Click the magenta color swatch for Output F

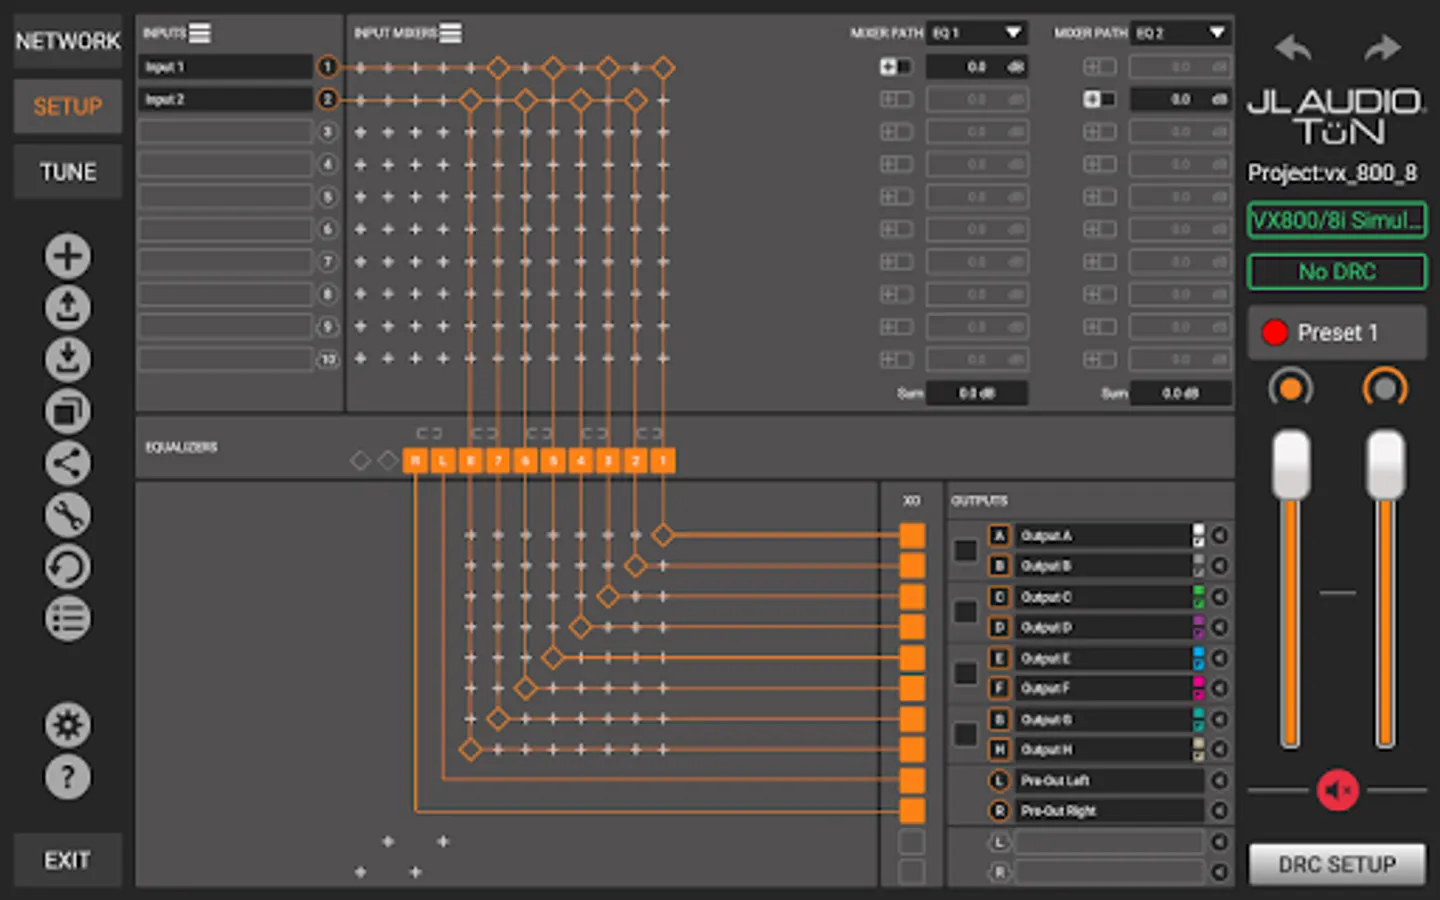[x=1198, y=688]
